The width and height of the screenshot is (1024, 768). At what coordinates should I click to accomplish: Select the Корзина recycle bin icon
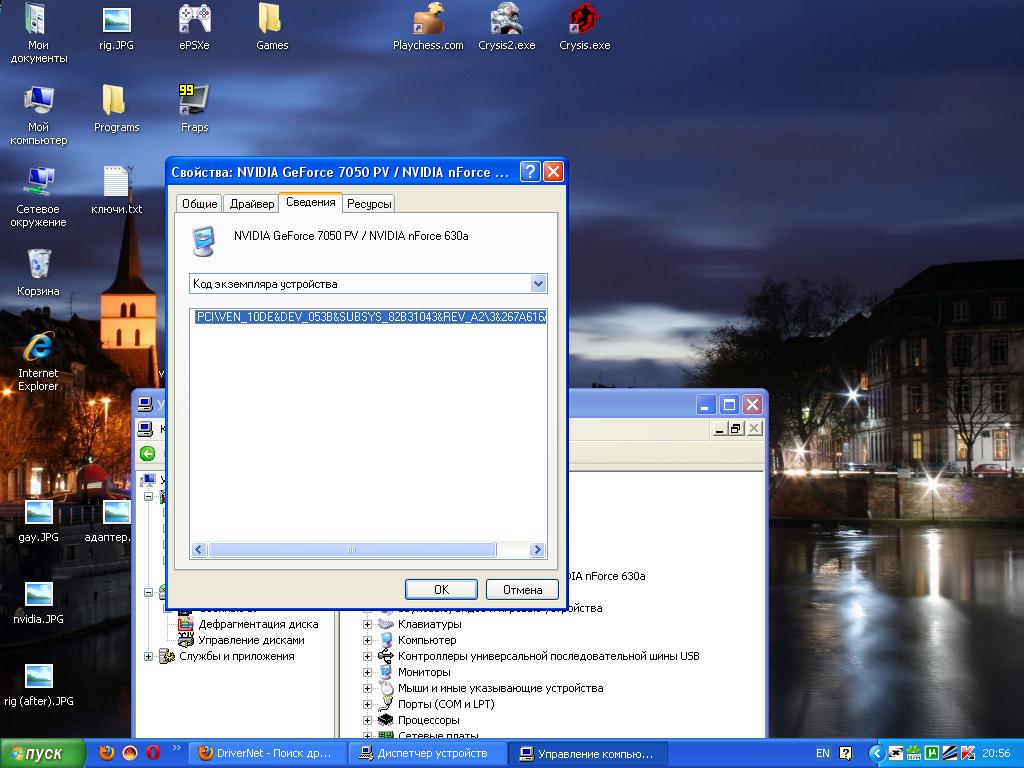coord(38,265)
